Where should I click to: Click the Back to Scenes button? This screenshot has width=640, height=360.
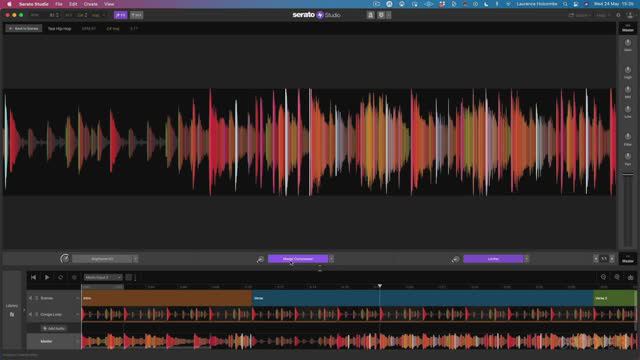tap(24, 29)
